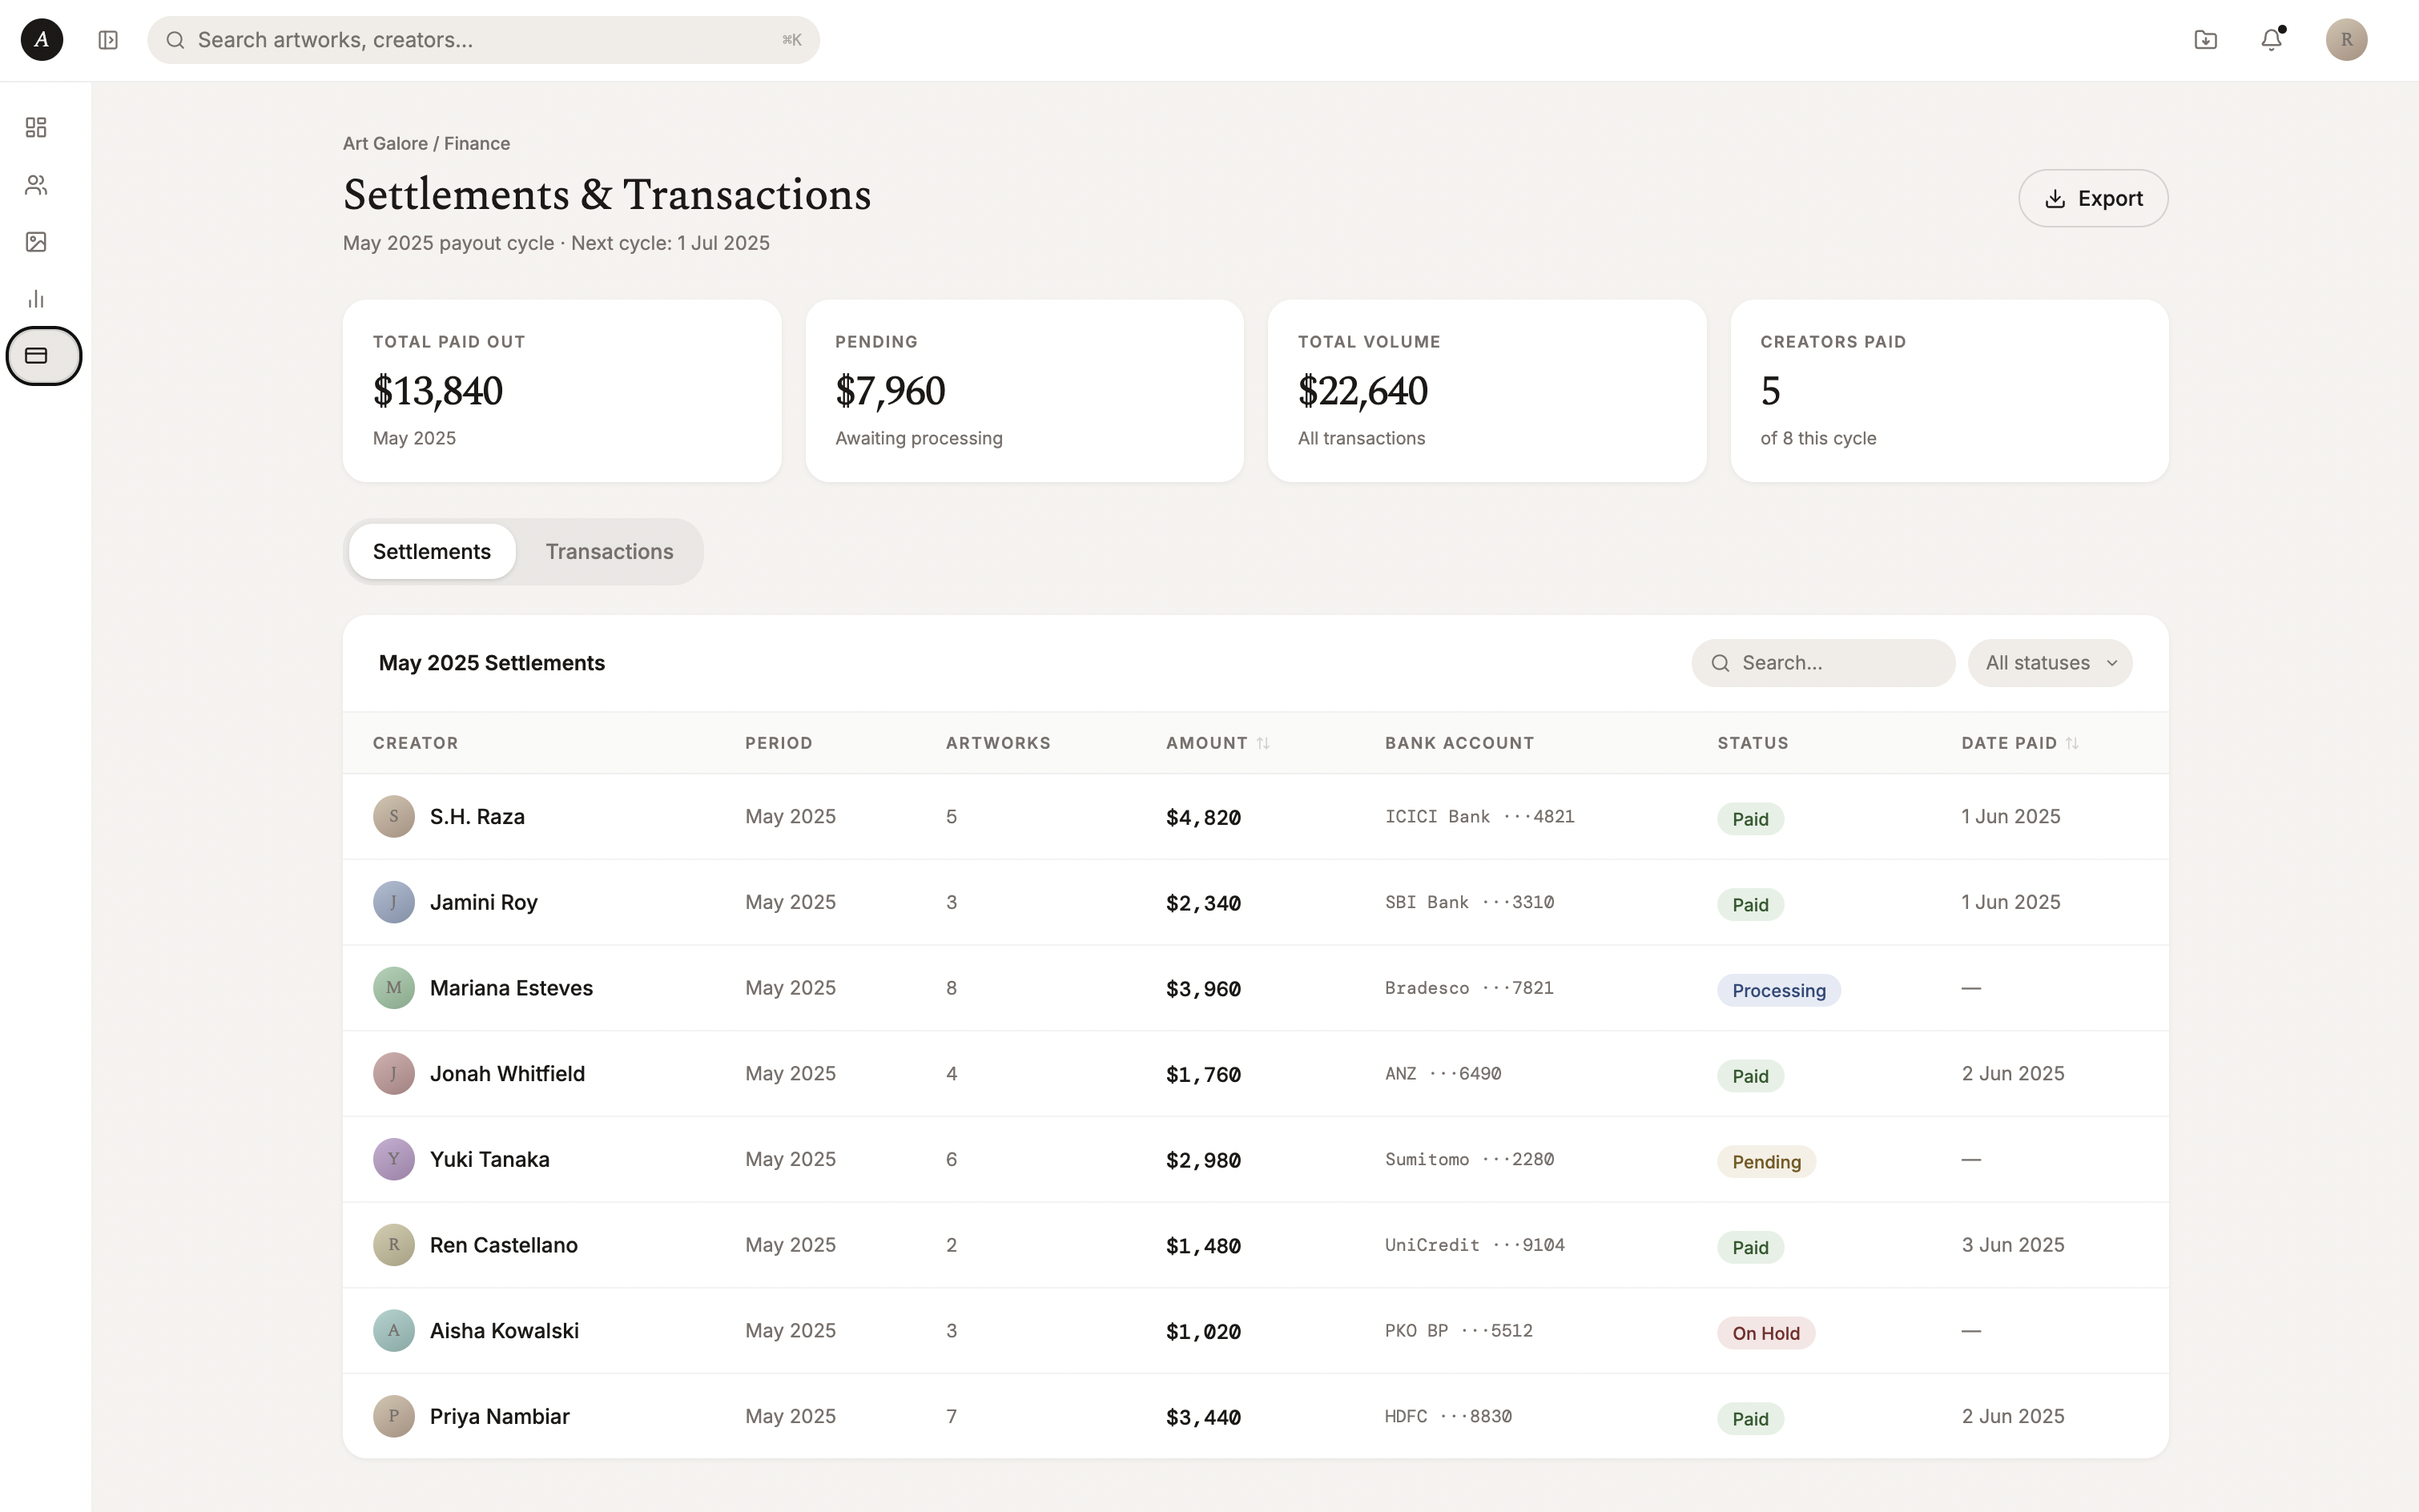Viewport: 2419px width, 1512px height.
Task: Select the finance card icon in sidebar
Action: [x=44, y=356]
